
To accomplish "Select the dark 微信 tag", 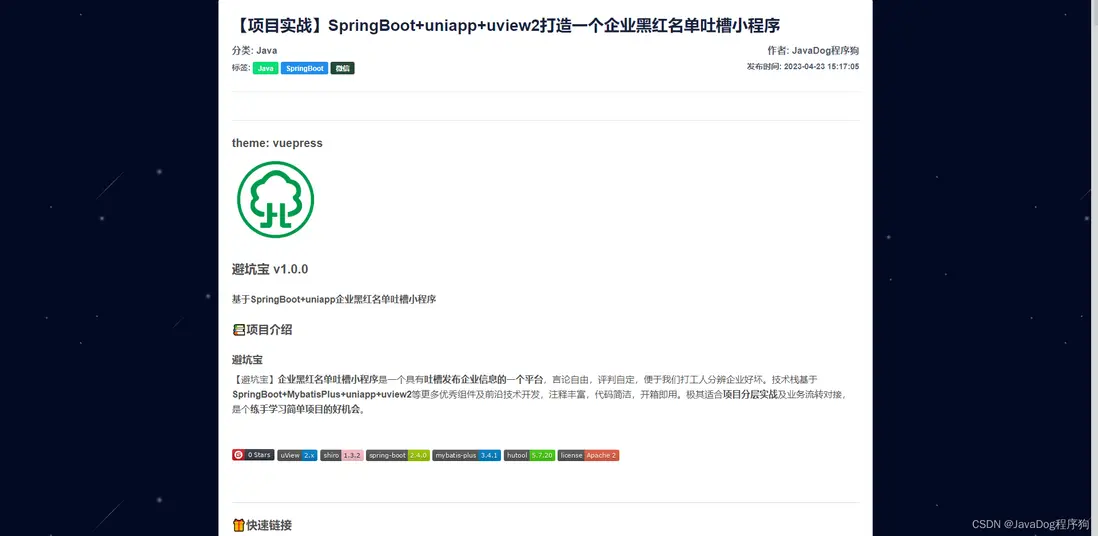I will pos(342,68).
